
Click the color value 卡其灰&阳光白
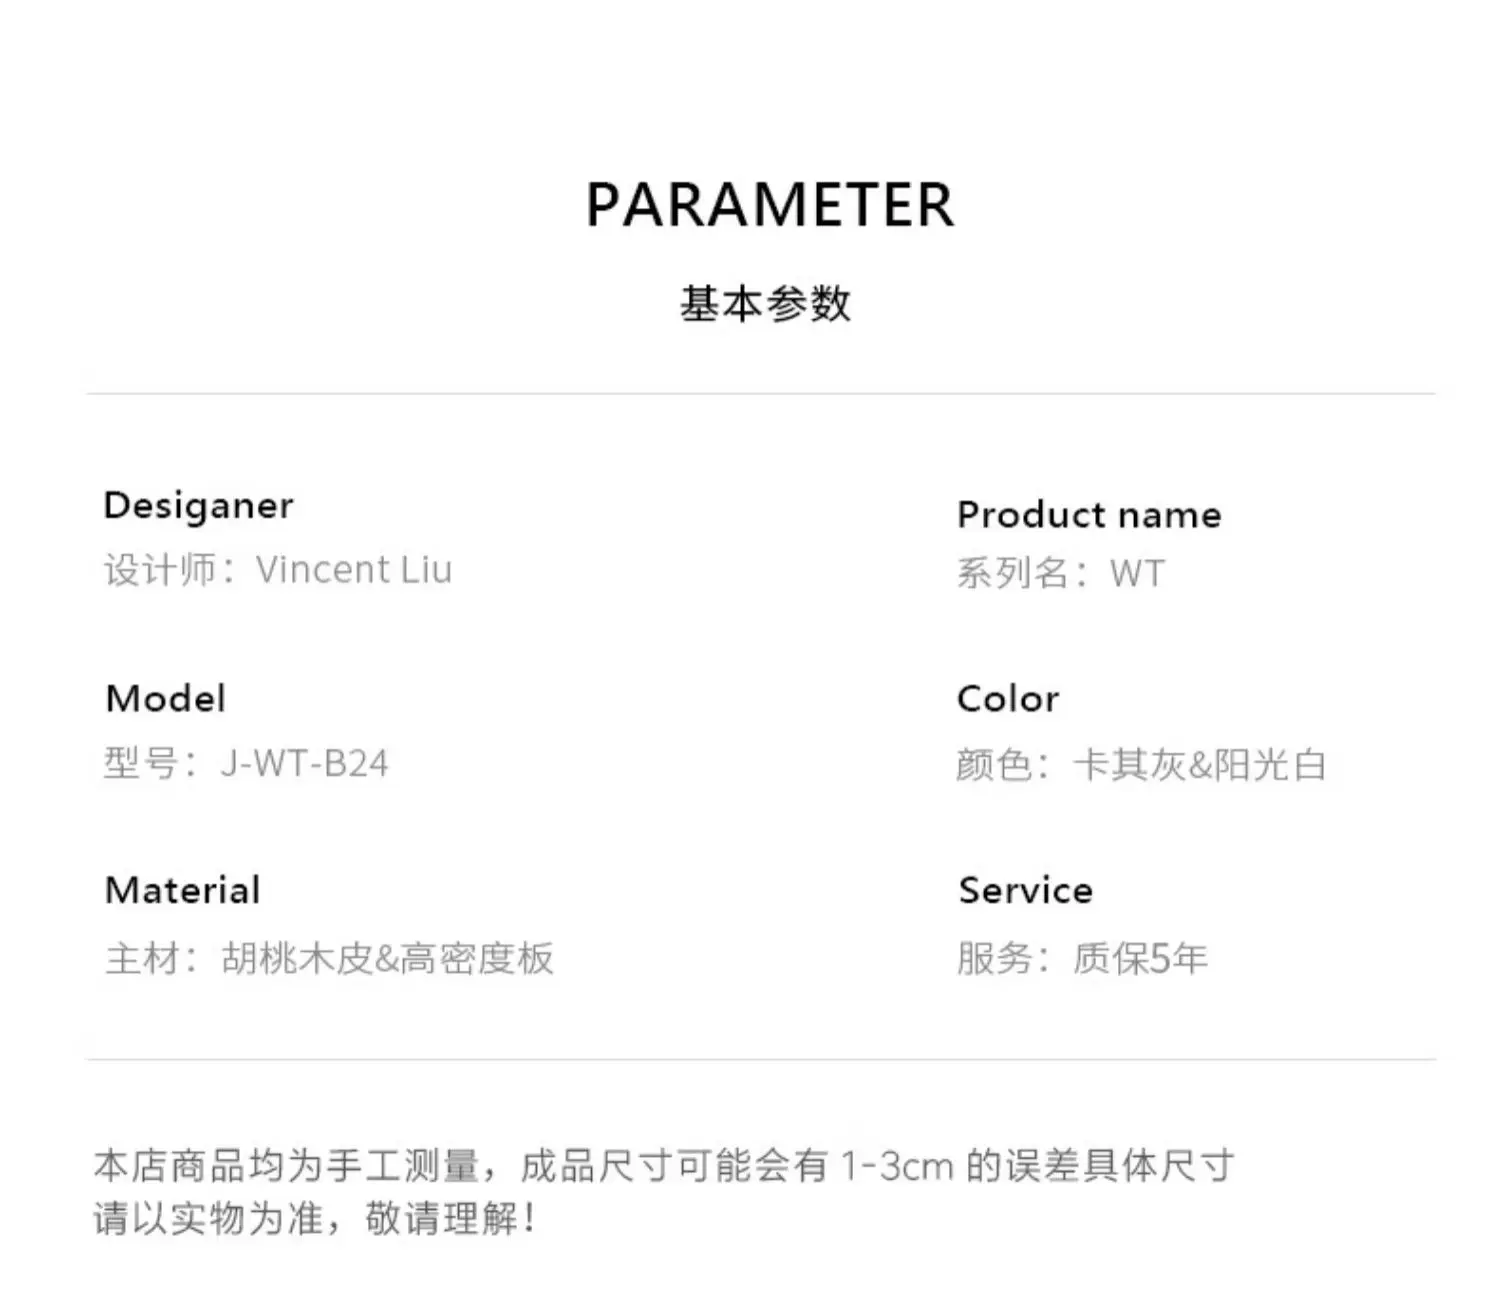click(1200, 765)
